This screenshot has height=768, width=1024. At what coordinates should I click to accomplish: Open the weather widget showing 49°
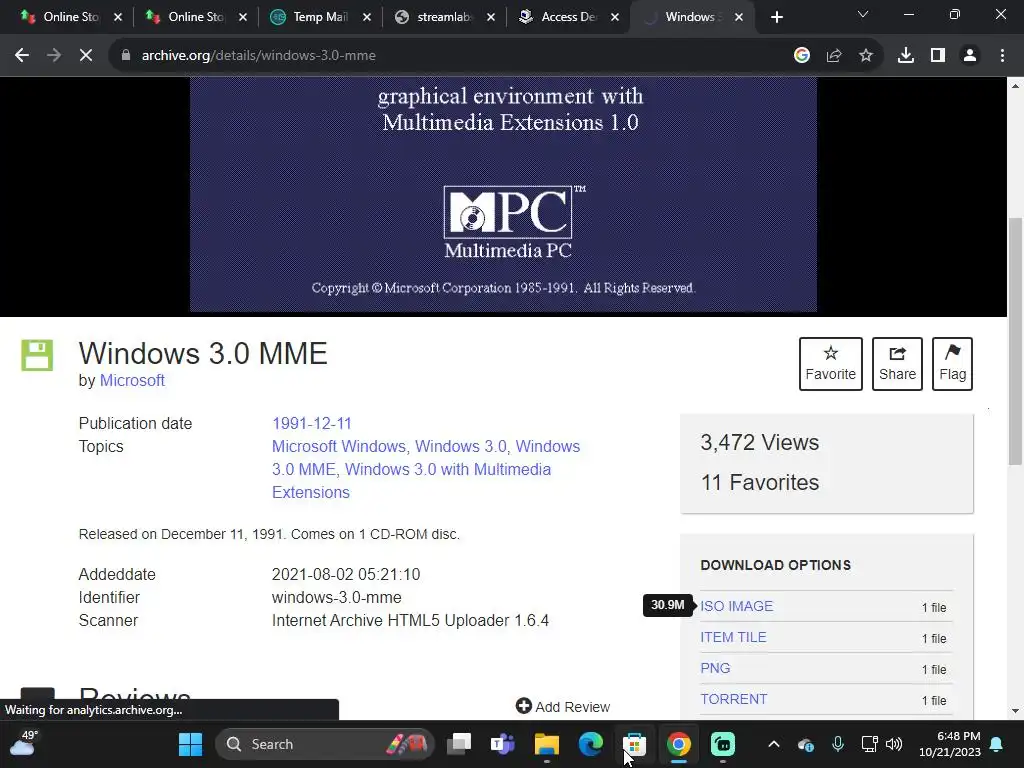pyautogui.click(x=24, y=743)
